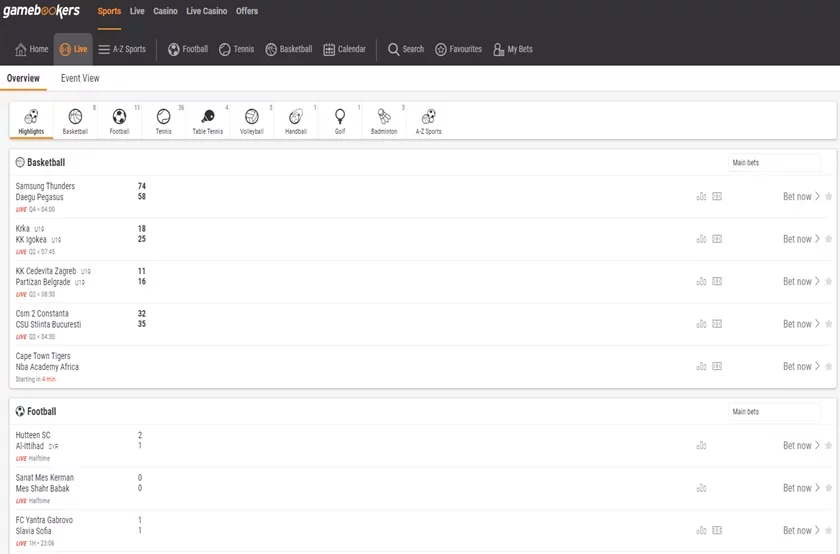Open the gamebookers logo homepage

pos(41,11)
